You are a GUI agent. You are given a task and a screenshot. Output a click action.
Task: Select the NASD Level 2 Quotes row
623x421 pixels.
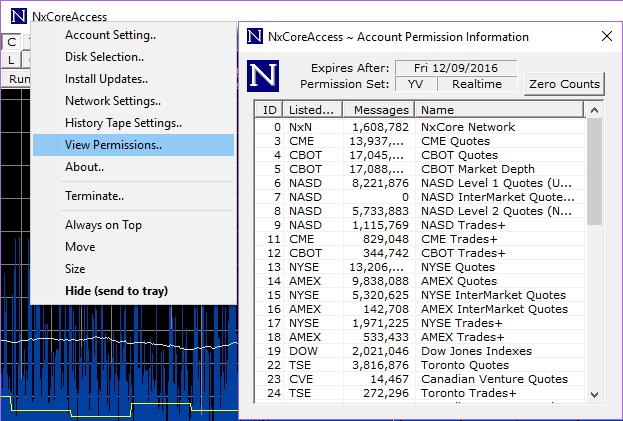(420, 211)
